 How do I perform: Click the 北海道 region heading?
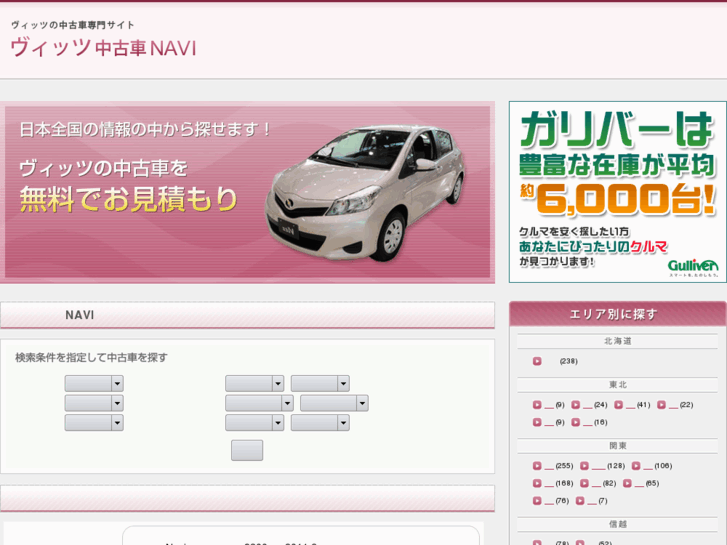point(618,341)
